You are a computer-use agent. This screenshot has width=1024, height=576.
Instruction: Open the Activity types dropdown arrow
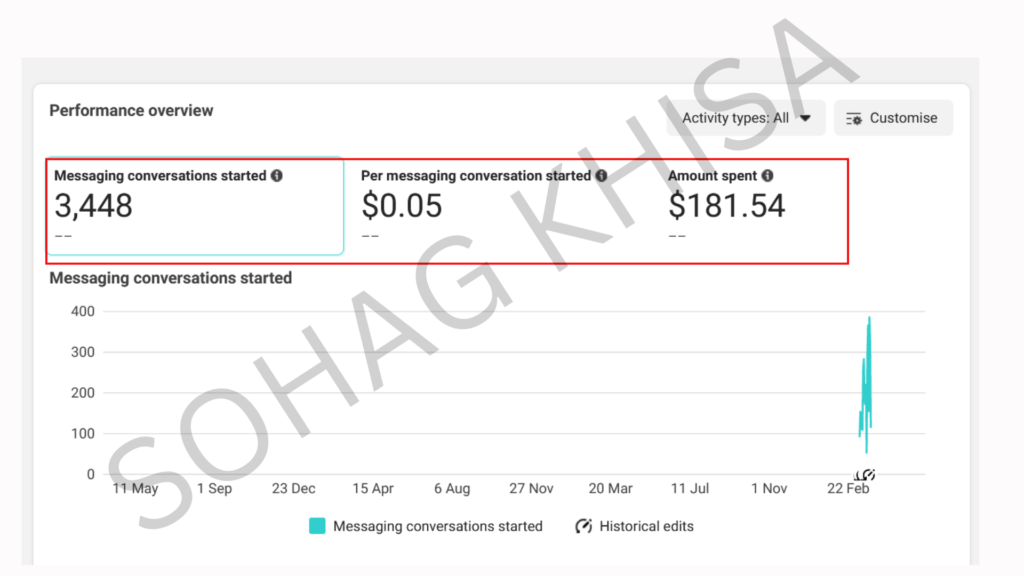click(805, 118)
